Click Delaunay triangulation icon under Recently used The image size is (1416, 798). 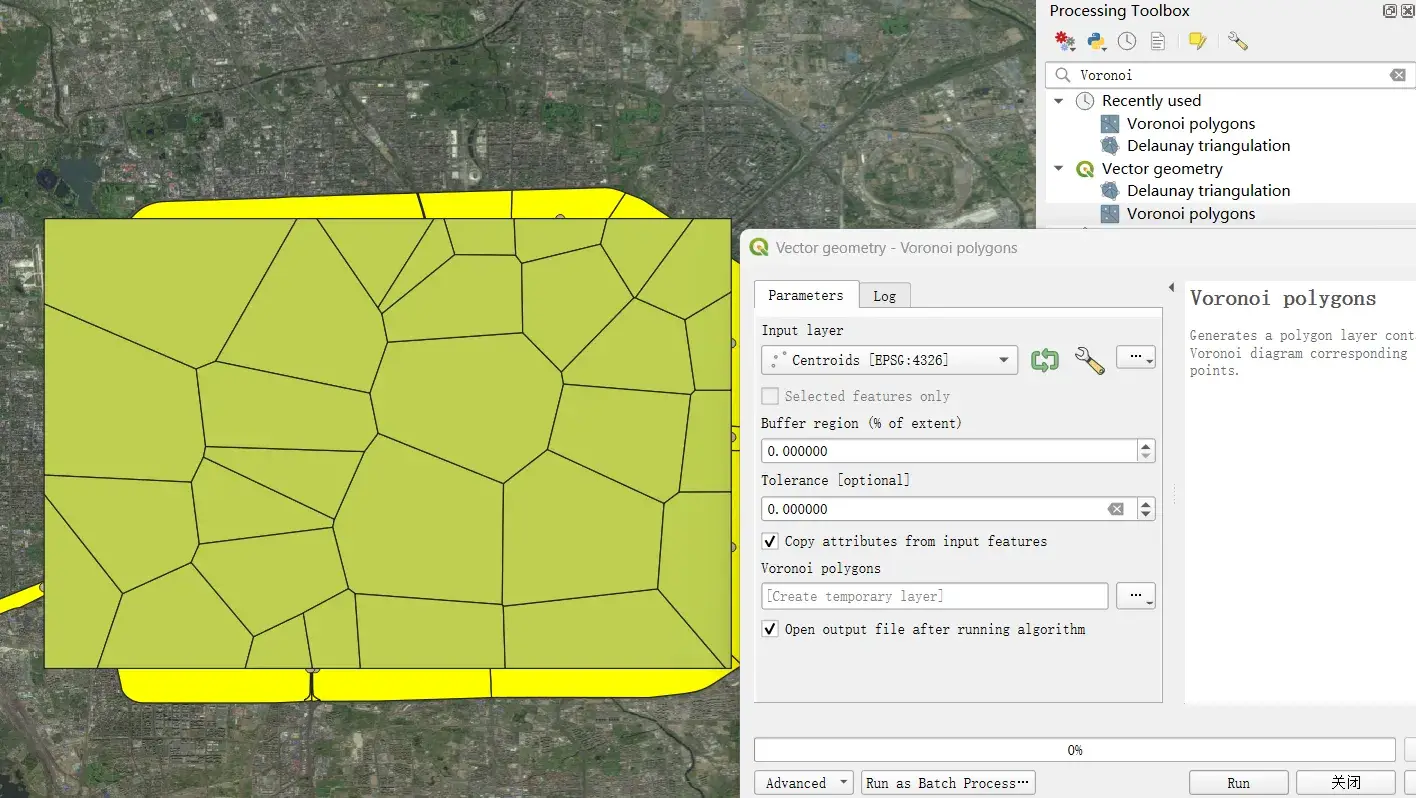click(1110, 146)
